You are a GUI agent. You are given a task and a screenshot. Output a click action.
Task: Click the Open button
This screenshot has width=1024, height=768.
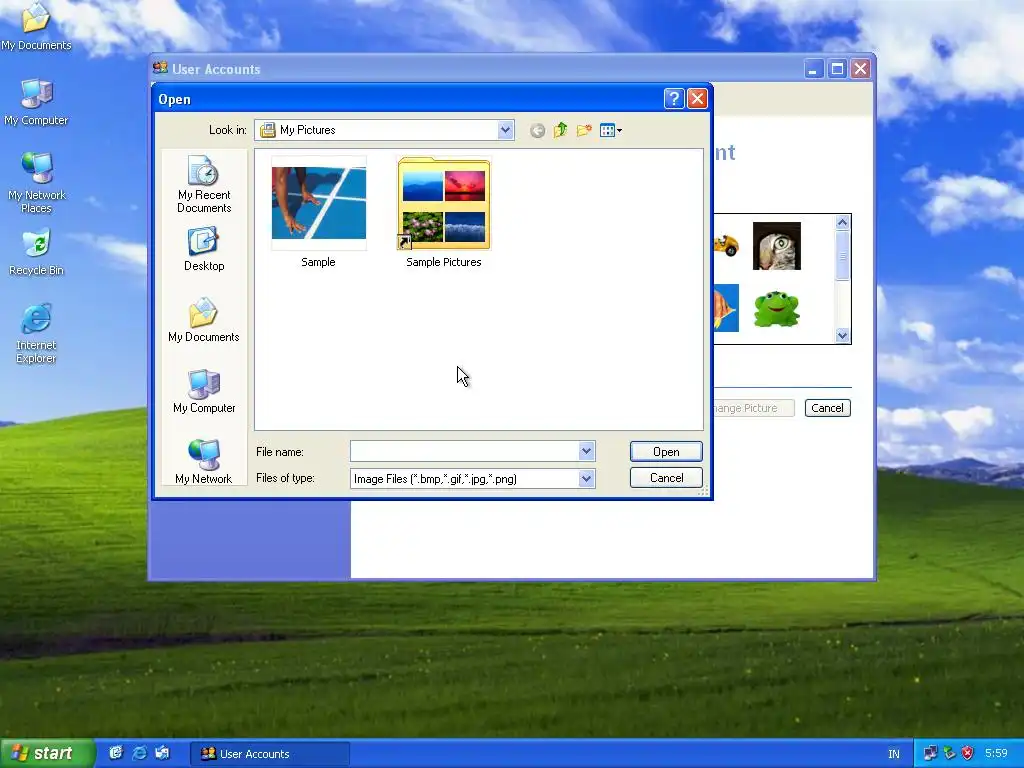tap(666, 452)
